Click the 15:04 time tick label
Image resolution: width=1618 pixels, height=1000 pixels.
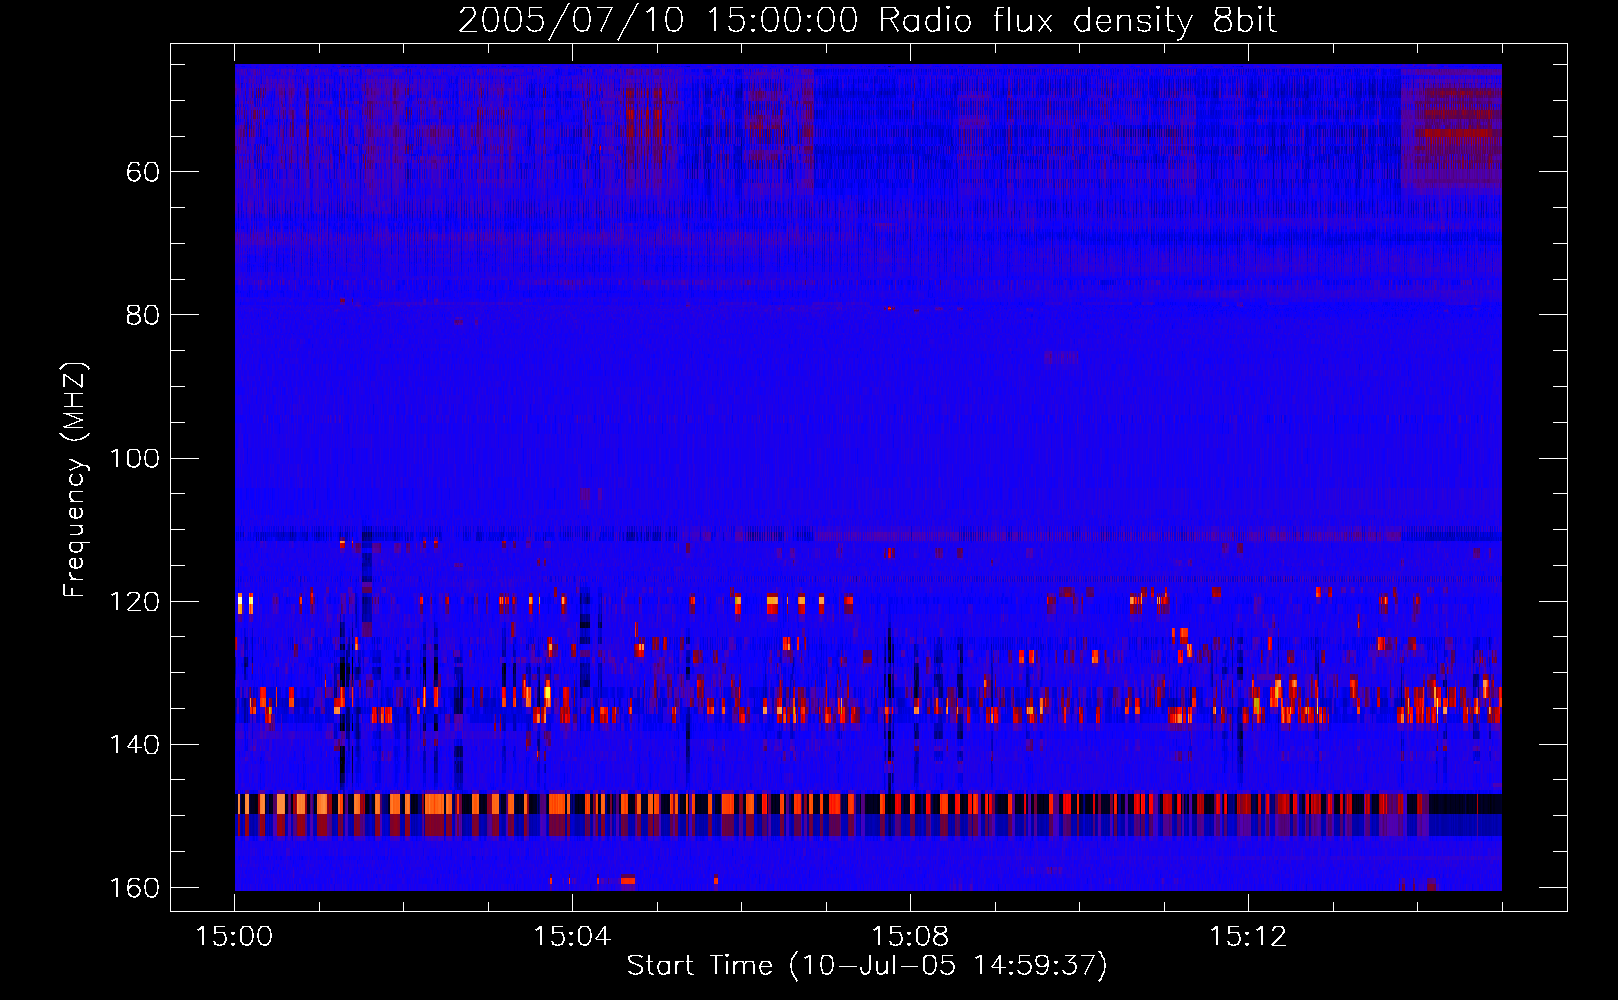pos(572,937)
